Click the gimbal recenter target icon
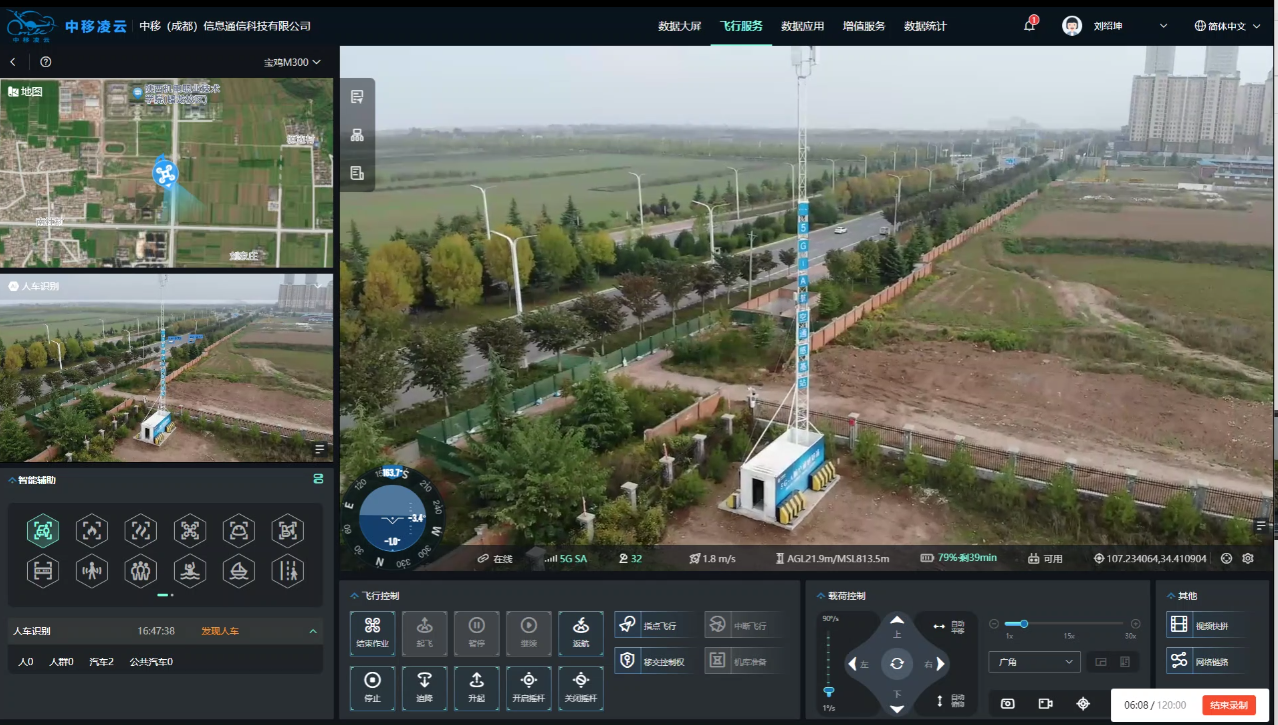 [1083, 704]
